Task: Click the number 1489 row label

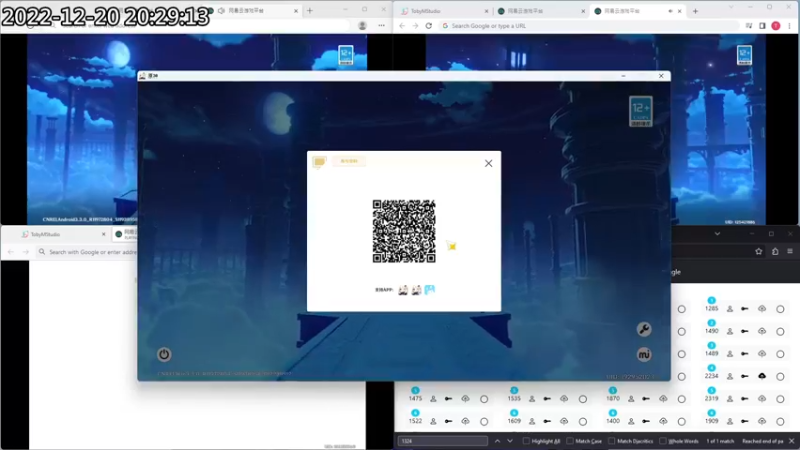Action: (x=711, y=354)
